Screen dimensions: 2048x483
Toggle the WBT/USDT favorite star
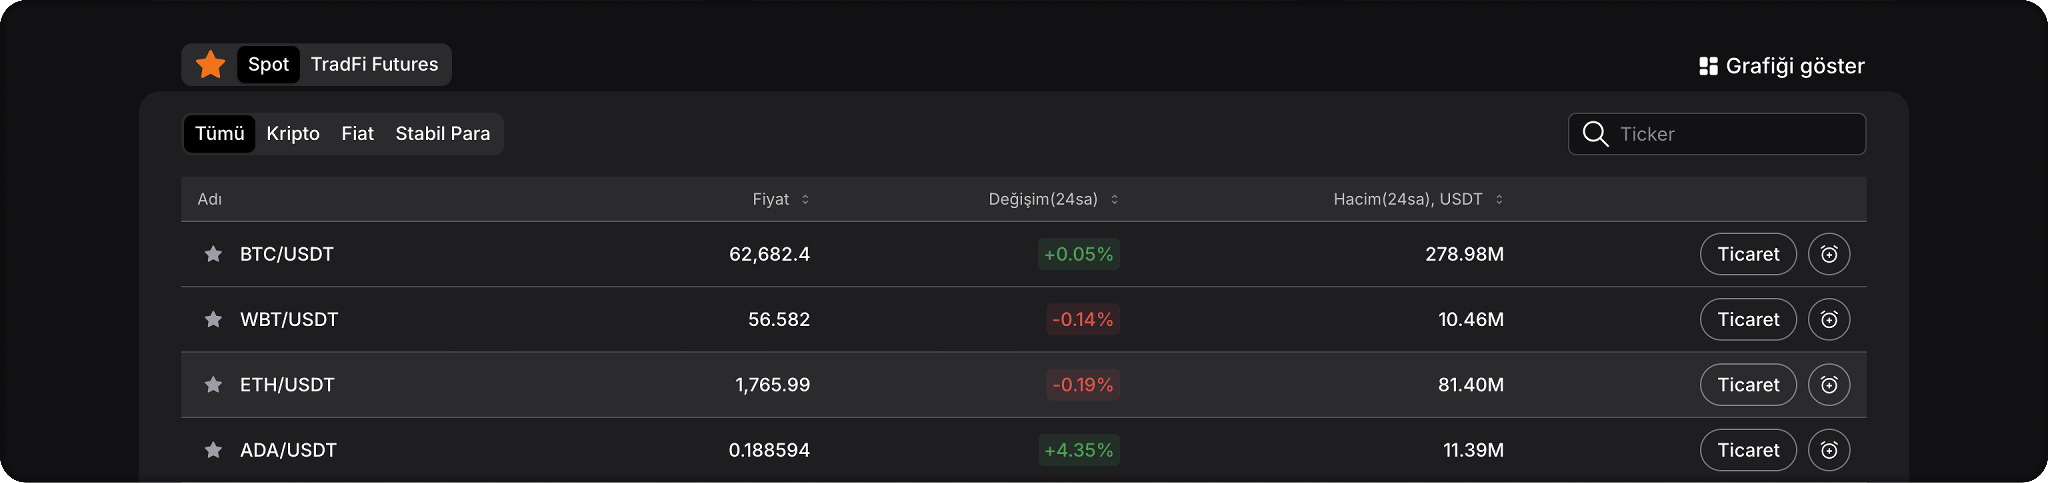pos(213,319)
